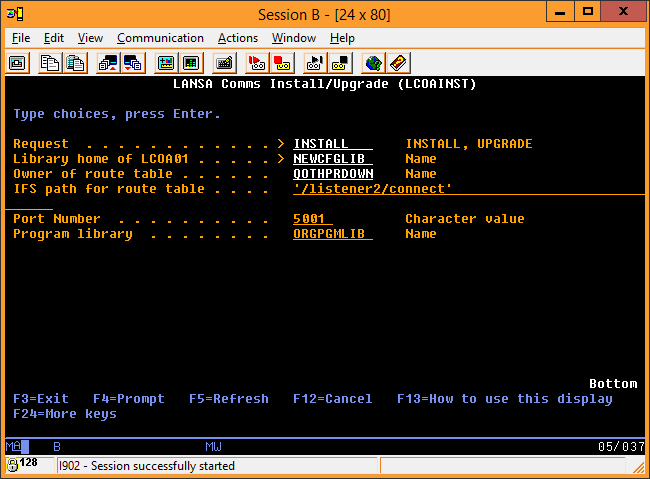The height and width of the screenshot is (479, 650).
Task: Open the Display setup toolbar icon
Action: coord(166,63)
